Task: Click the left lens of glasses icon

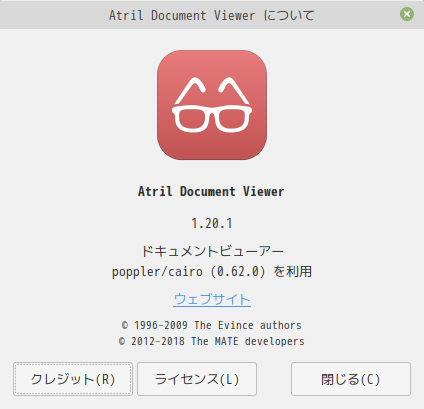Action: (192, 119)
